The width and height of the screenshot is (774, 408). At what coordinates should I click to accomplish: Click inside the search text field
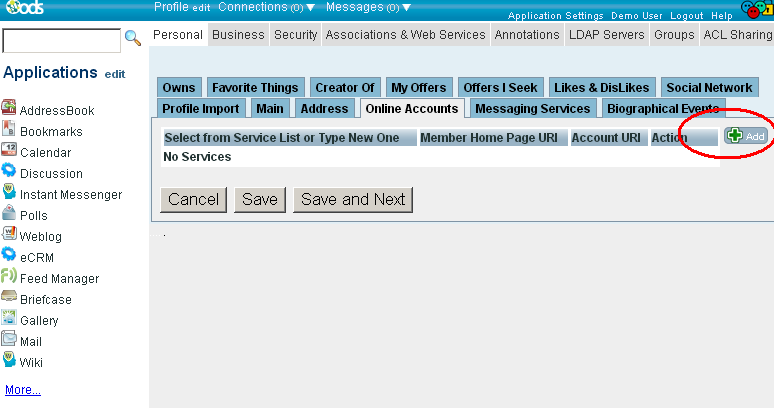(x=61, y=40)
